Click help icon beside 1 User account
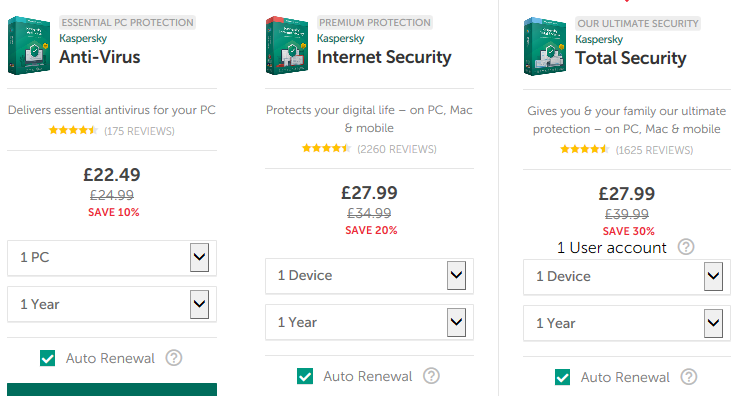The image size is (734, 396). click(686, 247)
